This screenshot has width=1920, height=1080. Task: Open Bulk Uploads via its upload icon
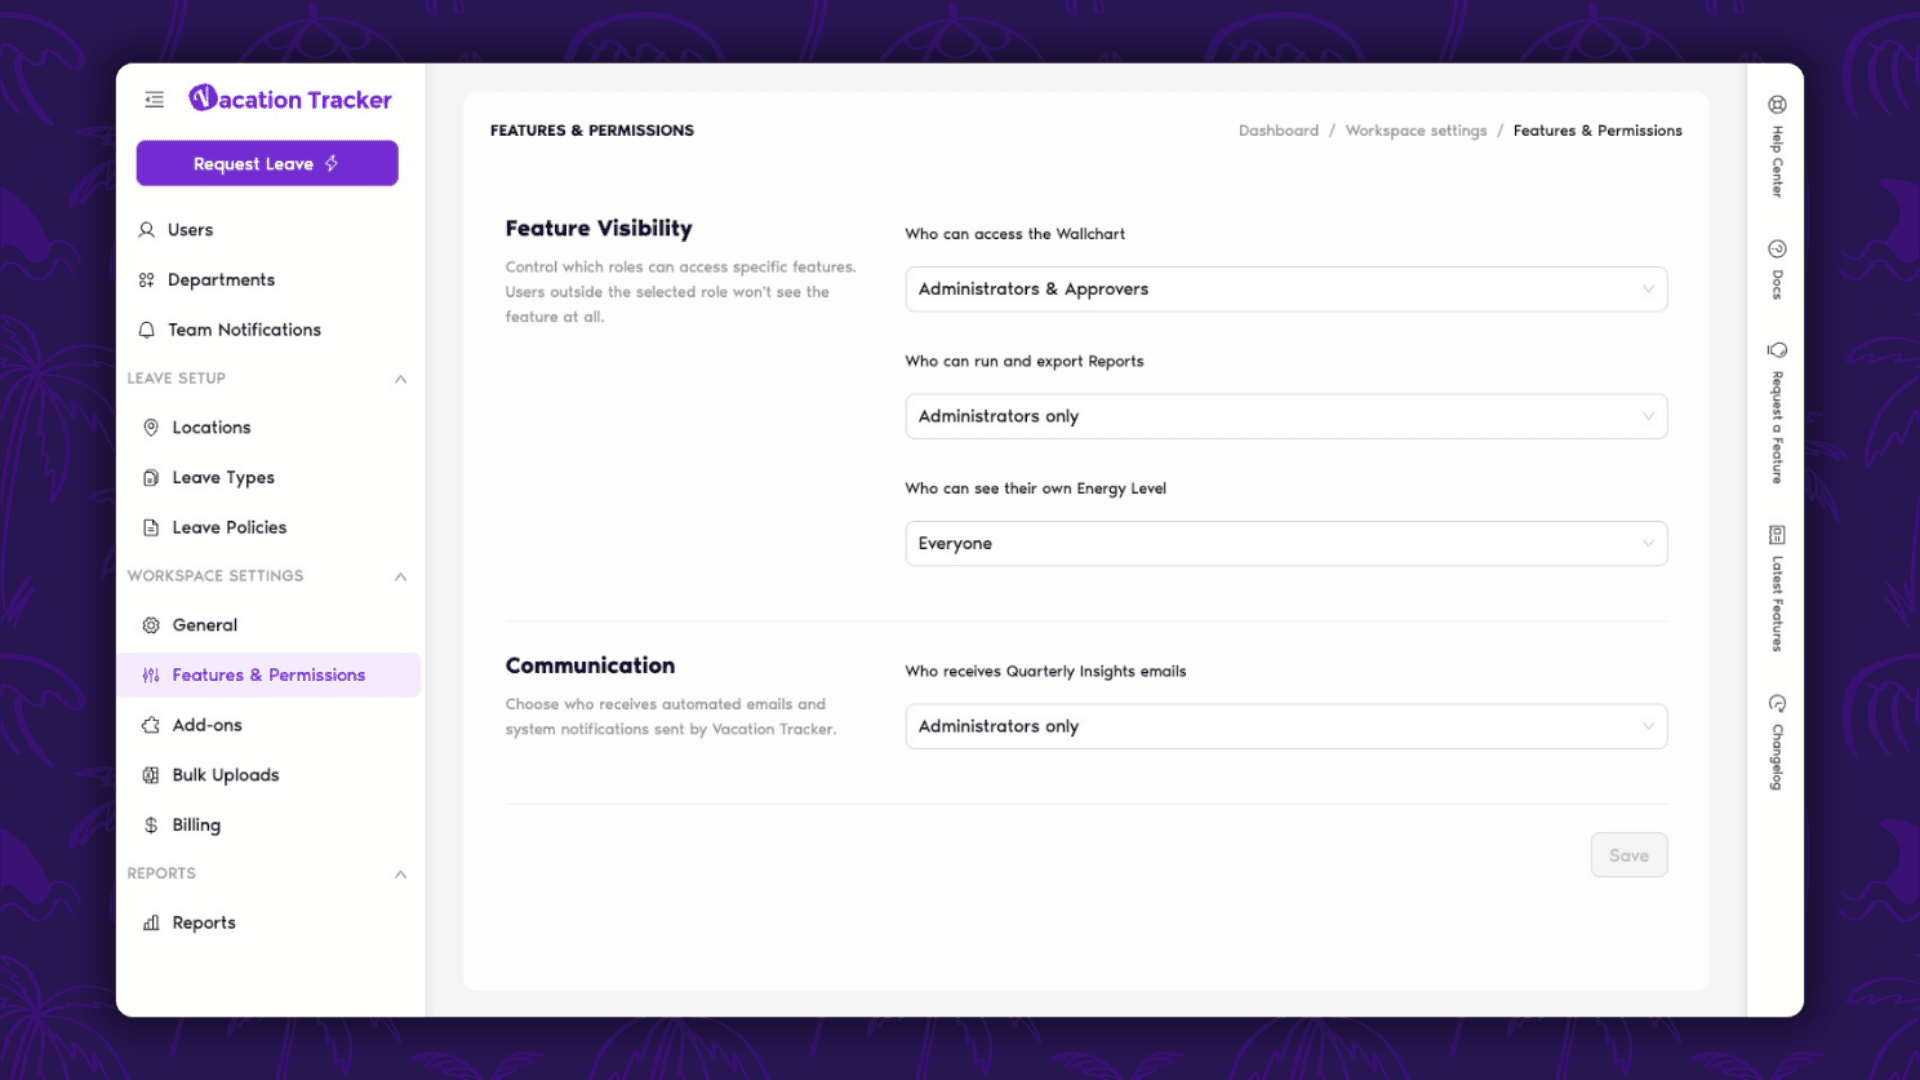point(151,775)
